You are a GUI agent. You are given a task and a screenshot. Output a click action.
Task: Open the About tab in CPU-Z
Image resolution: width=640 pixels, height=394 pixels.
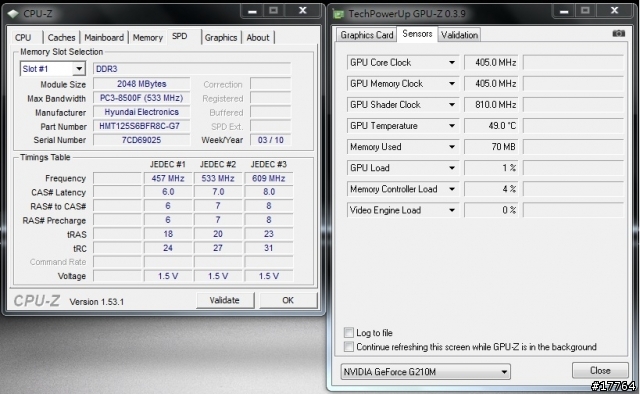tap(258, 38)
